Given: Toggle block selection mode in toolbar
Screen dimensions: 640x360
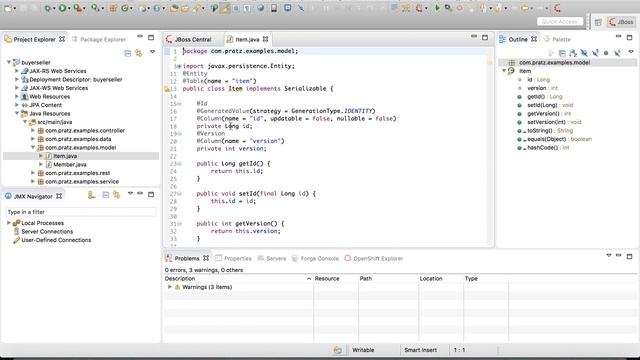Looking at the screenshot, I should [236, 8].
